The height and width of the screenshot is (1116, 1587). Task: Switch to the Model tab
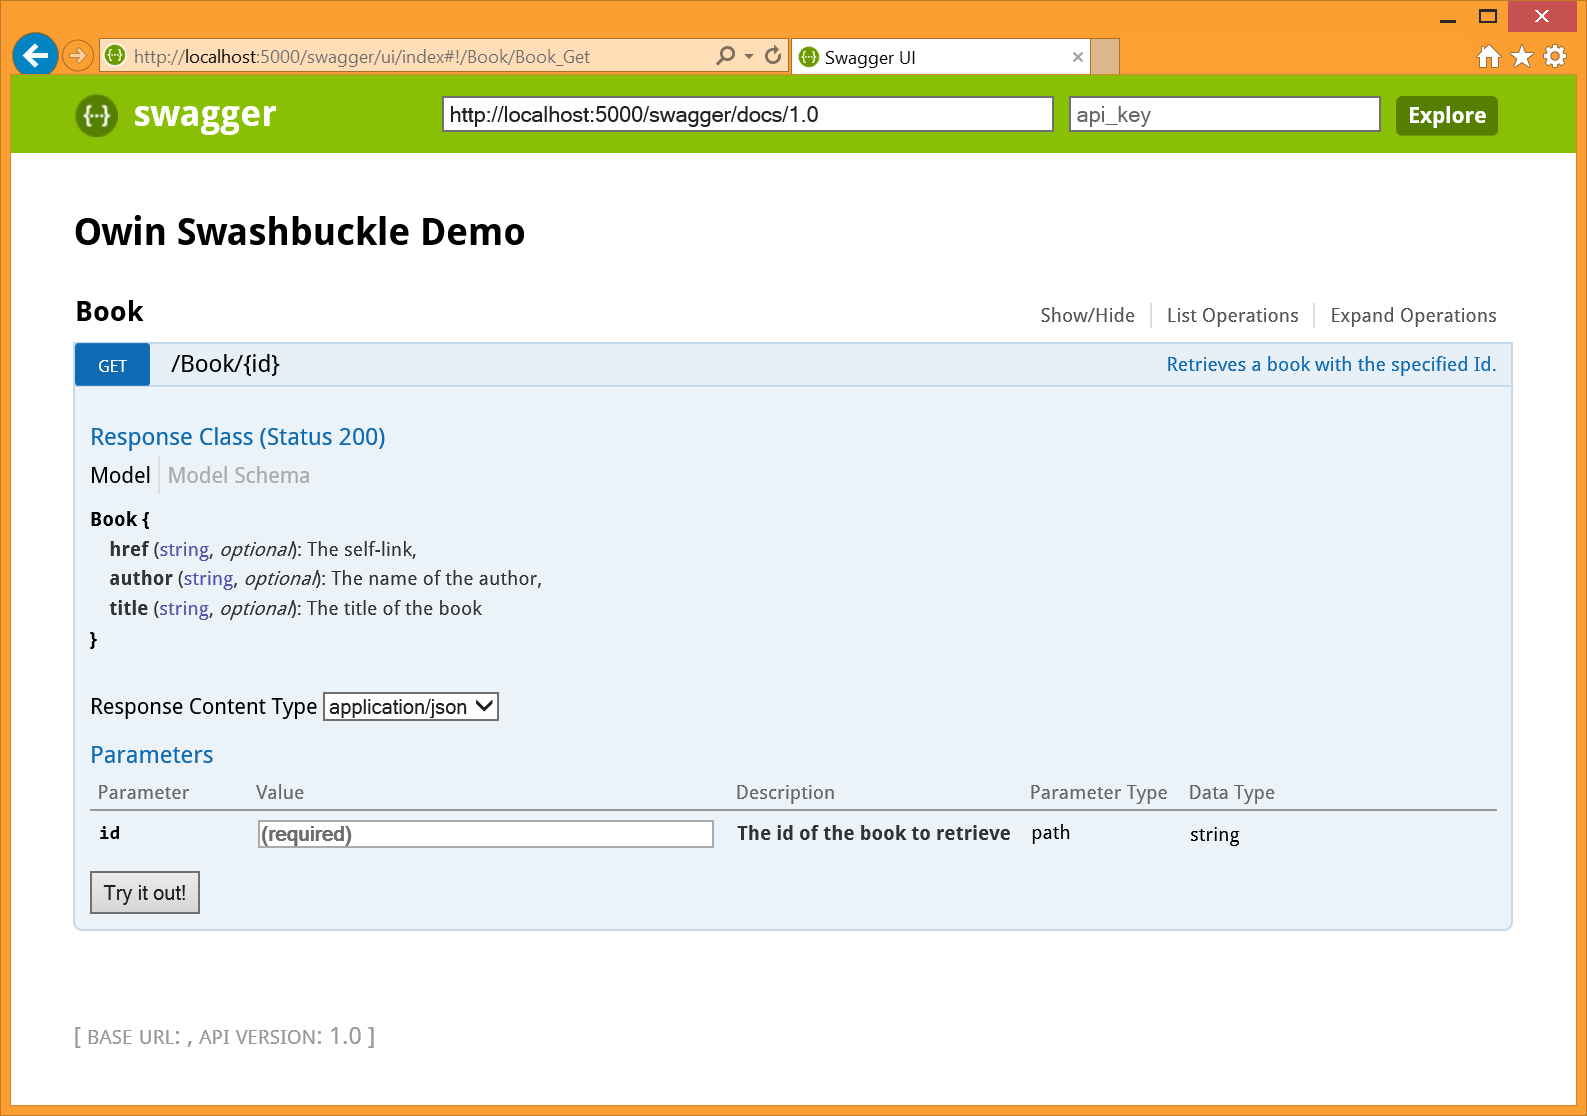(x=120, y=475)
